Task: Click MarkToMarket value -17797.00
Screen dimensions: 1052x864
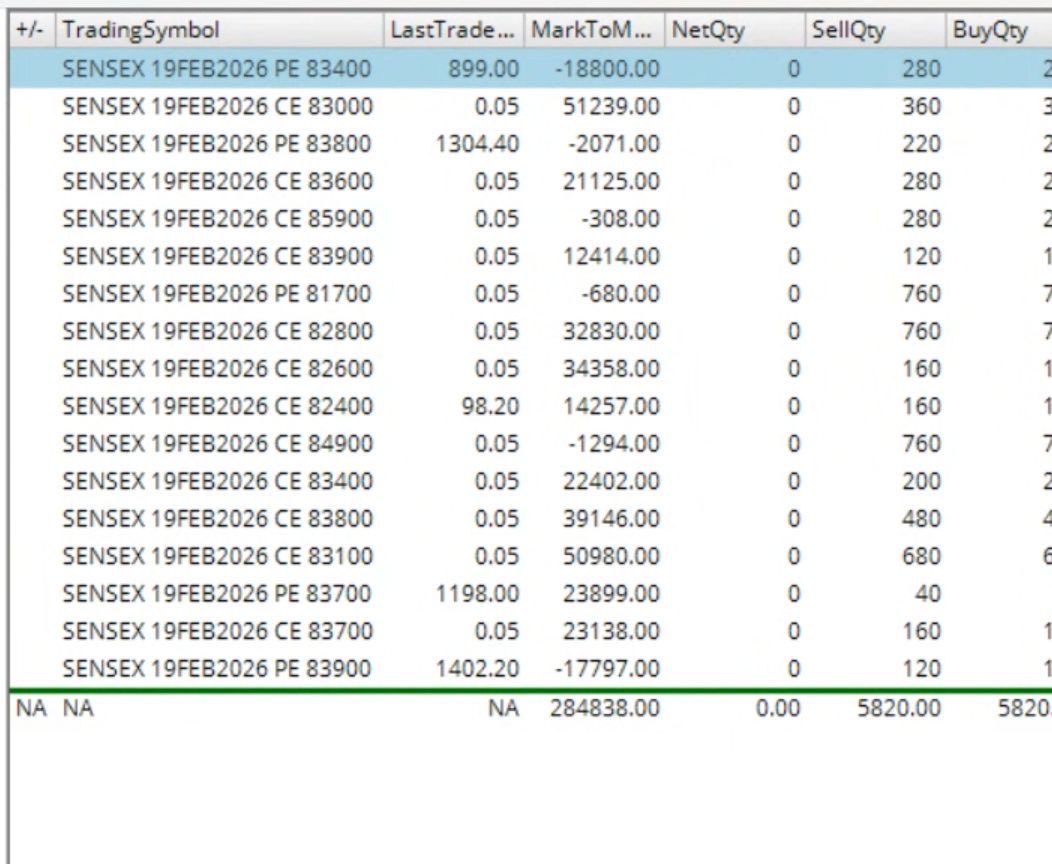Action: click(608, 669)
